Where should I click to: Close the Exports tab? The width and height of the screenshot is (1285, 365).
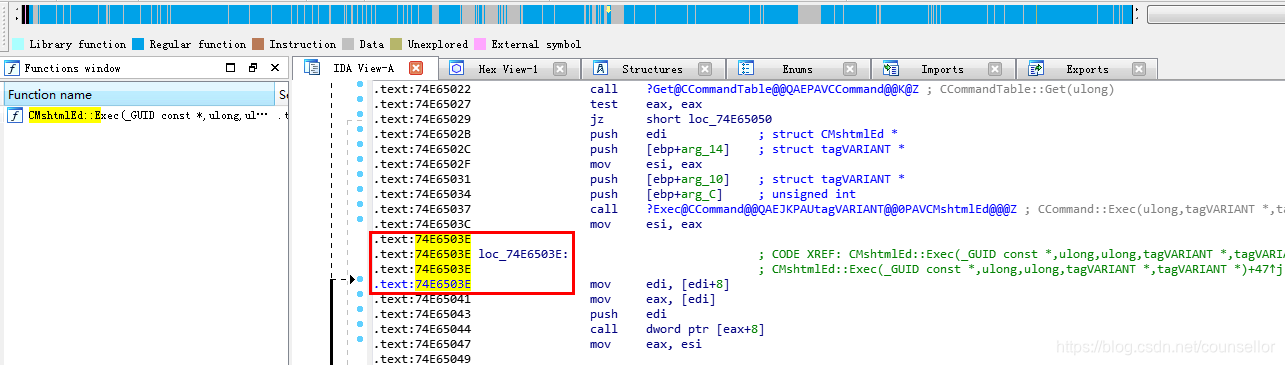[1139, 69]
